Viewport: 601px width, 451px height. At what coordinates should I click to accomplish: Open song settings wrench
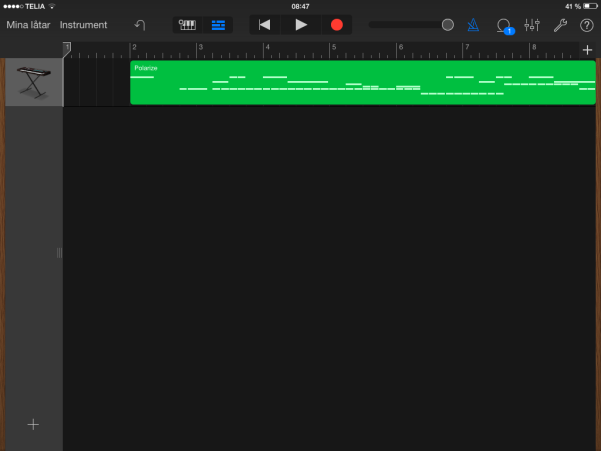560,25
